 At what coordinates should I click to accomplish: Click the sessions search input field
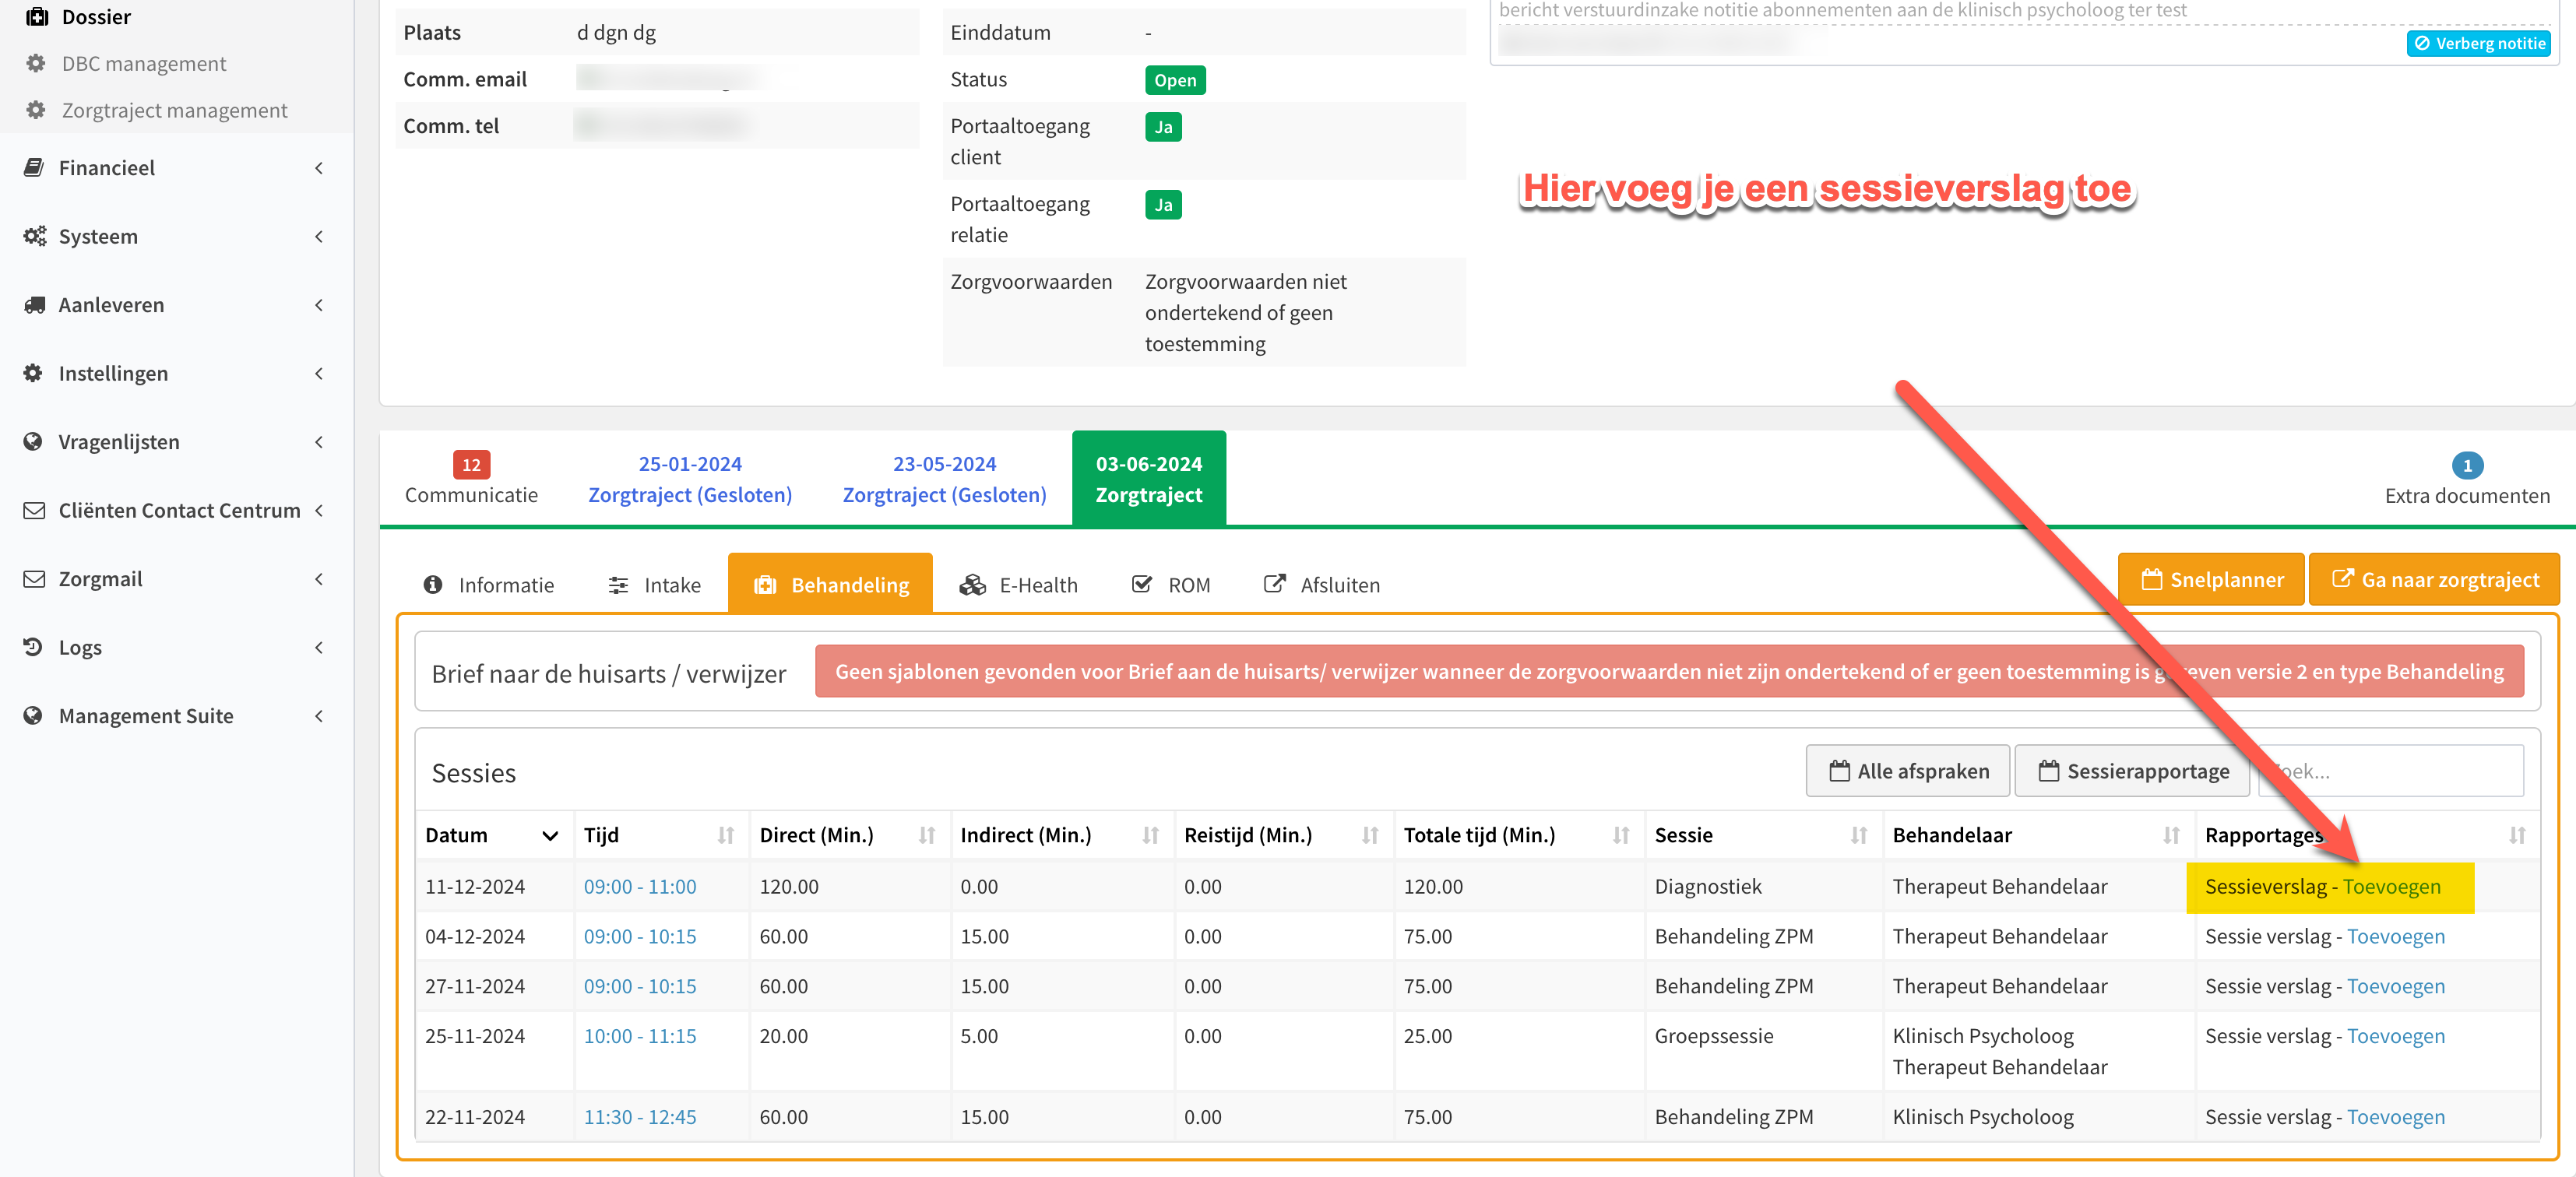(x=2391, y=771)
